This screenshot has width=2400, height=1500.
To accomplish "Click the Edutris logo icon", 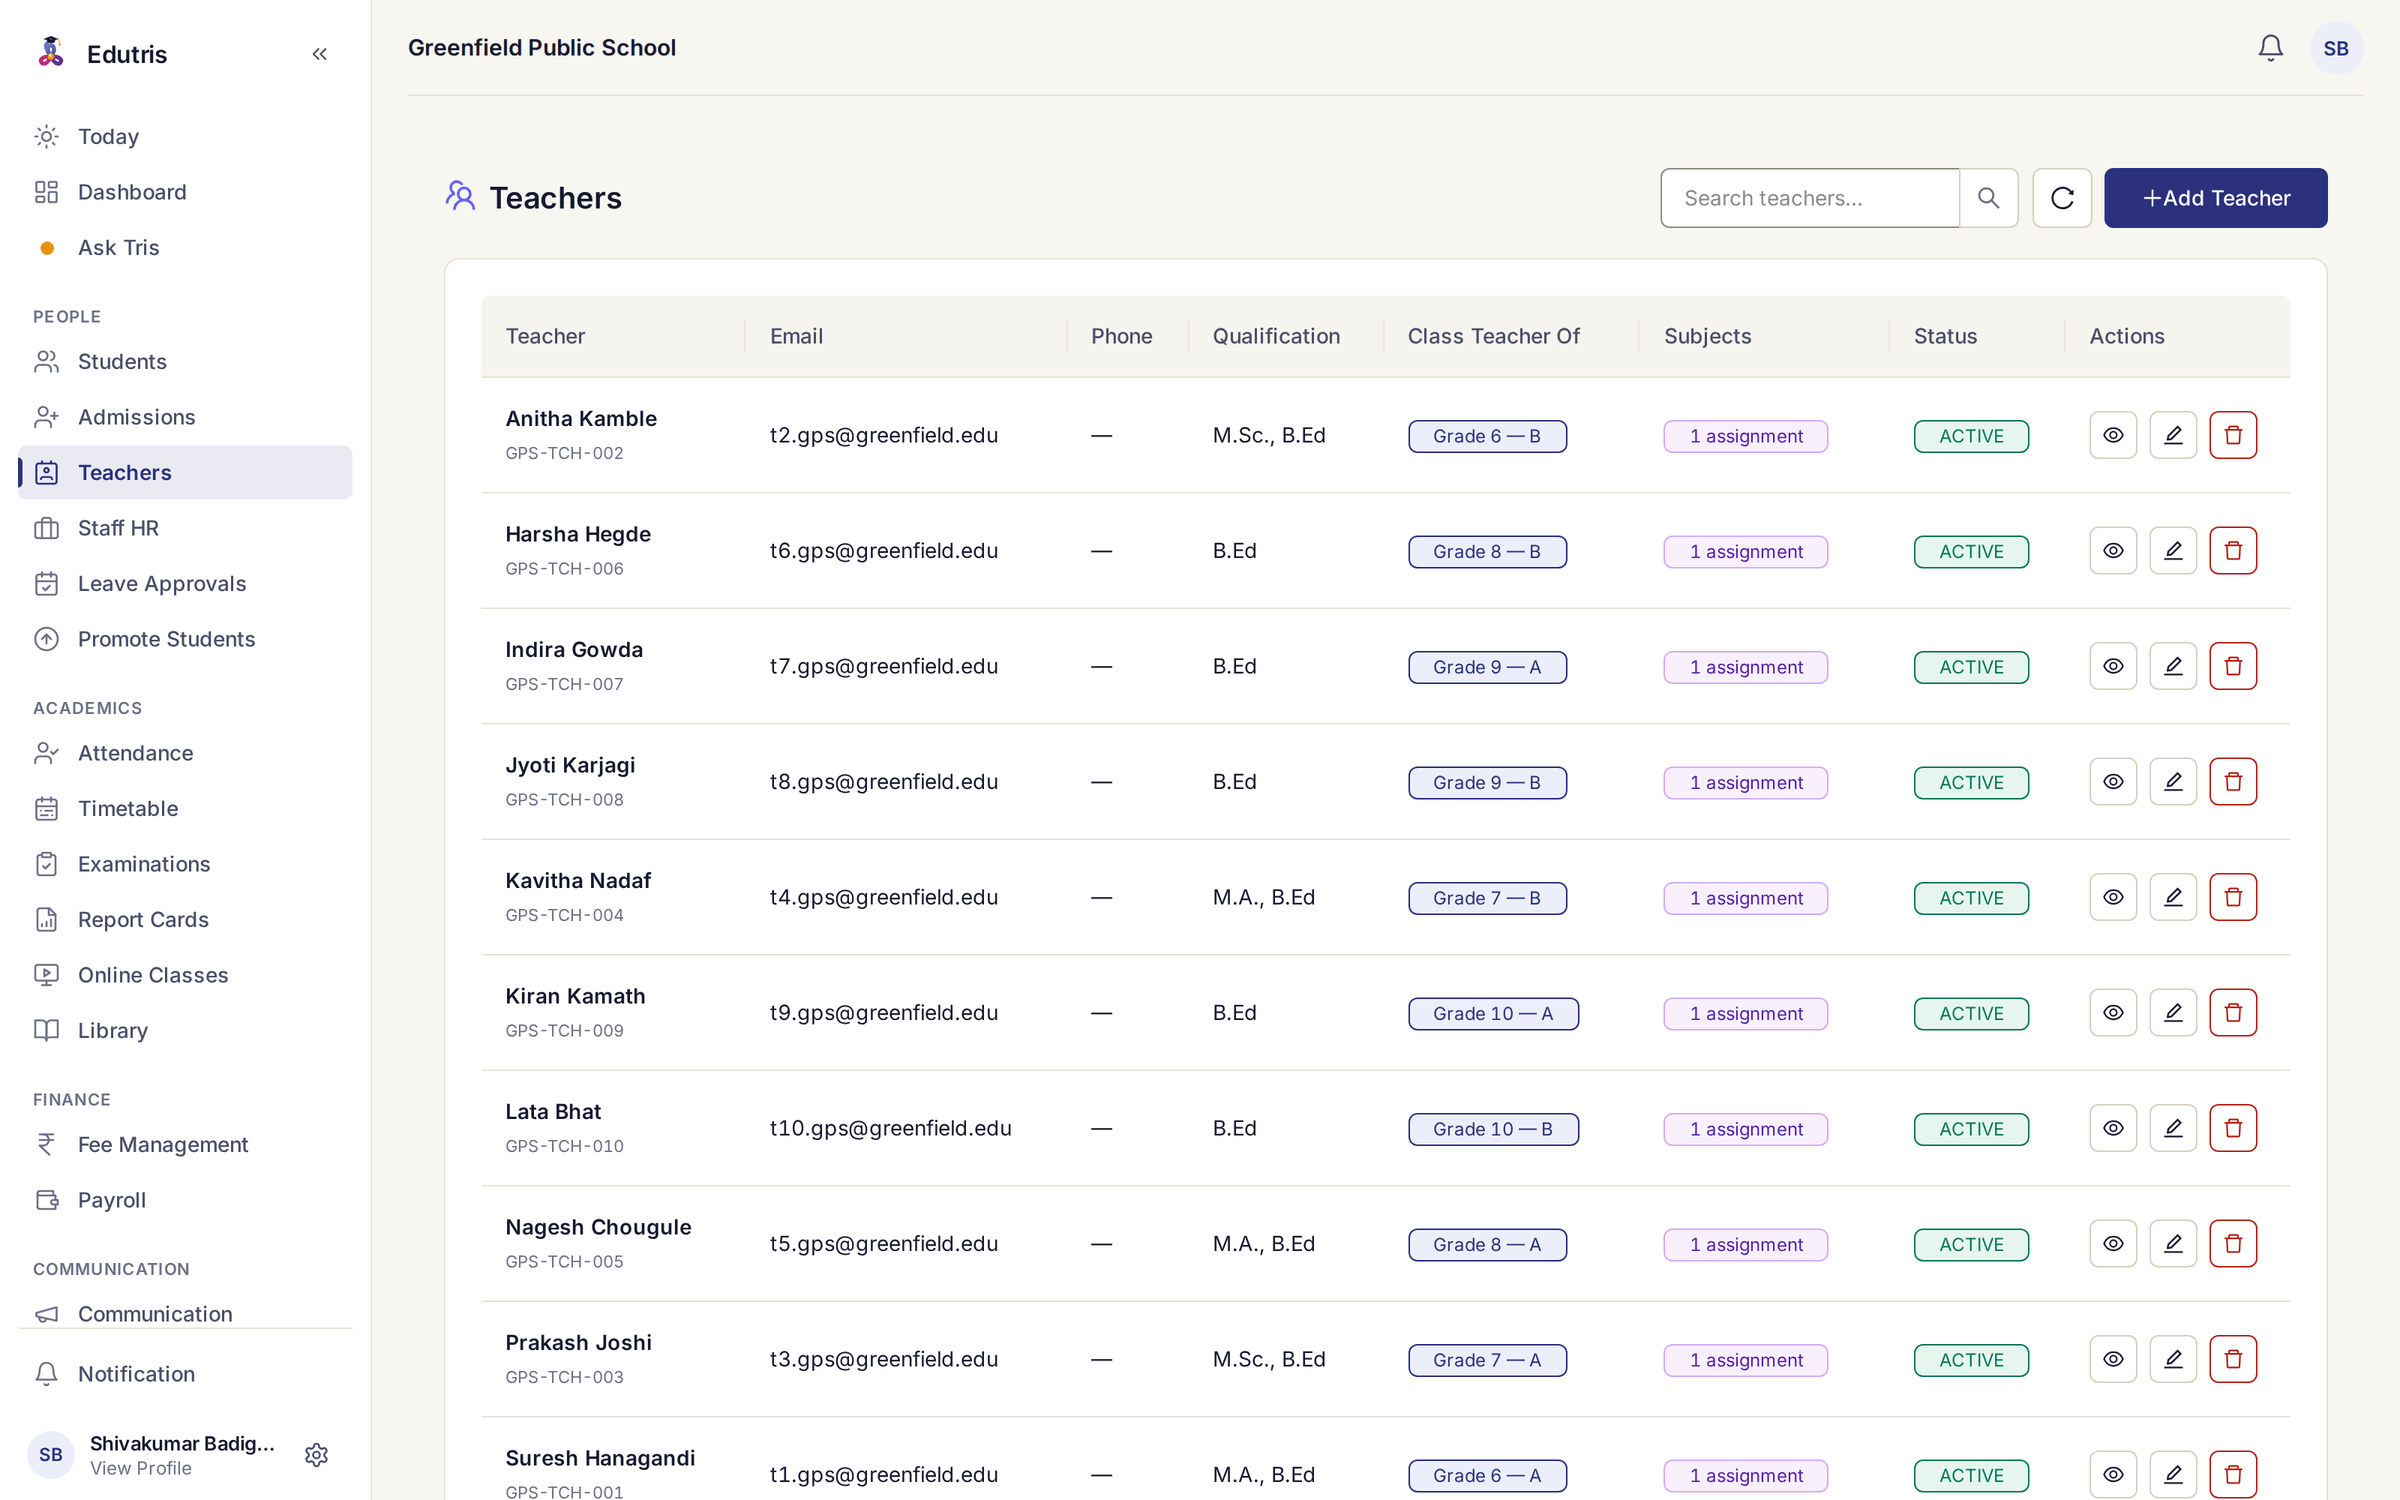I will 51,52.
